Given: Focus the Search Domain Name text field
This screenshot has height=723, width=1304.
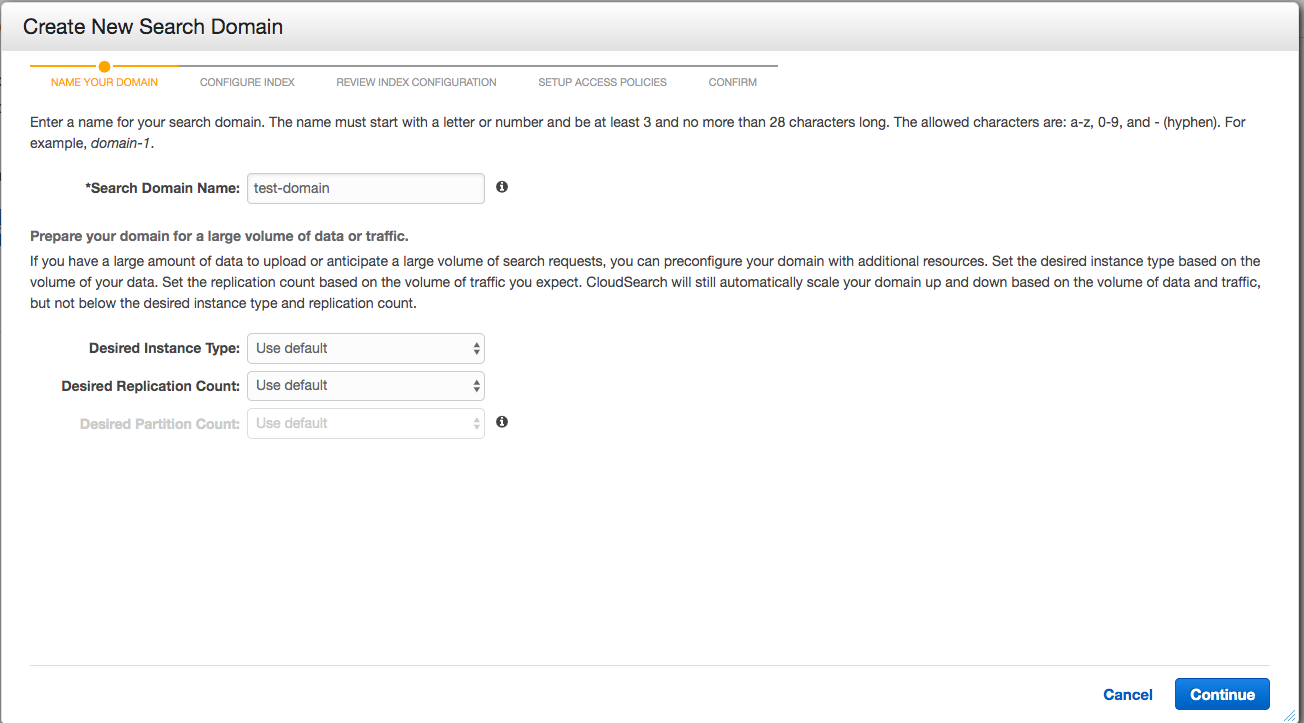Looking at the screenshot, I should click(366, 188).
